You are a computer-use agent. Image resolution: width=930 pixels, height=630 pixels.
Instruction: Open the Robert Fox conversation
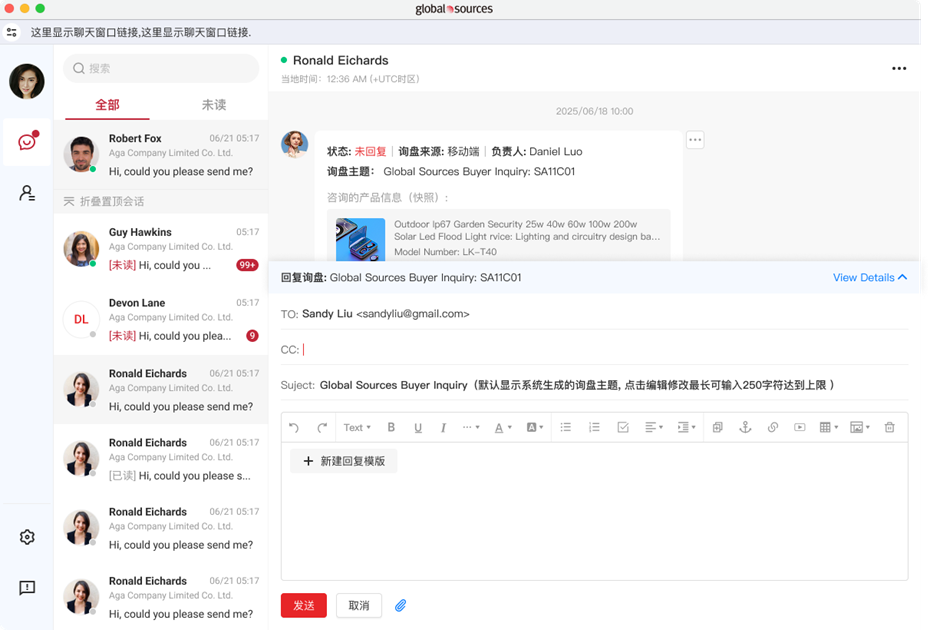click(161, 155)
